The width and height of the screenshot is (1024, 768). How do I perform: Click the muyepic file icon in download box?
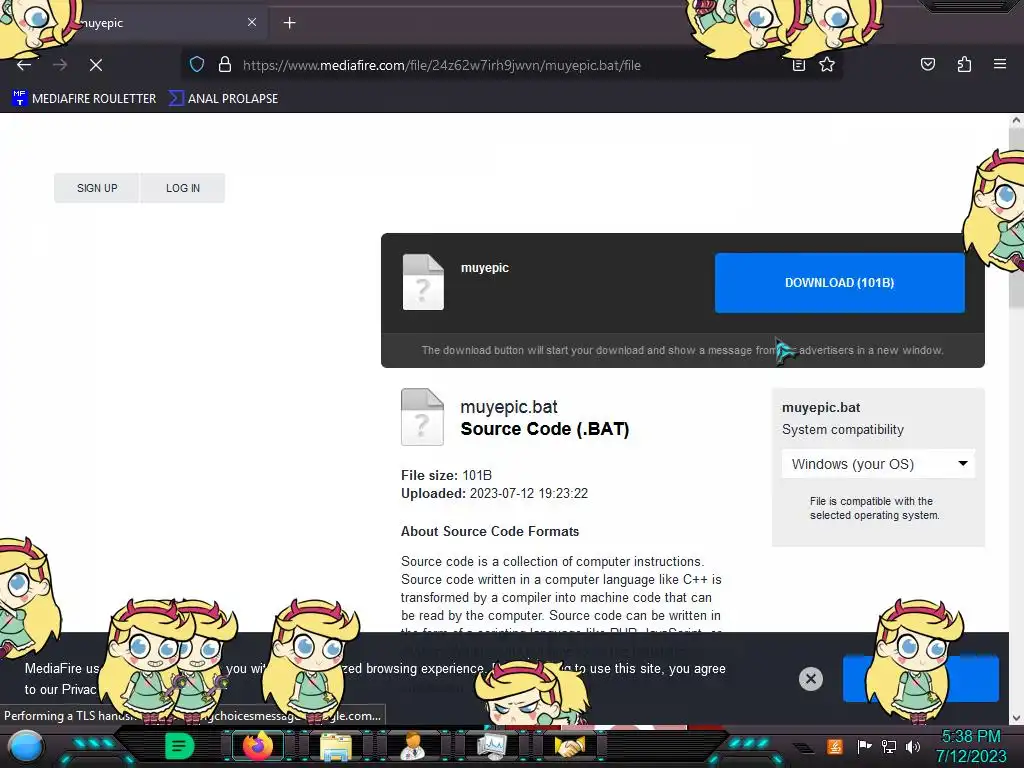click(423, 282)
